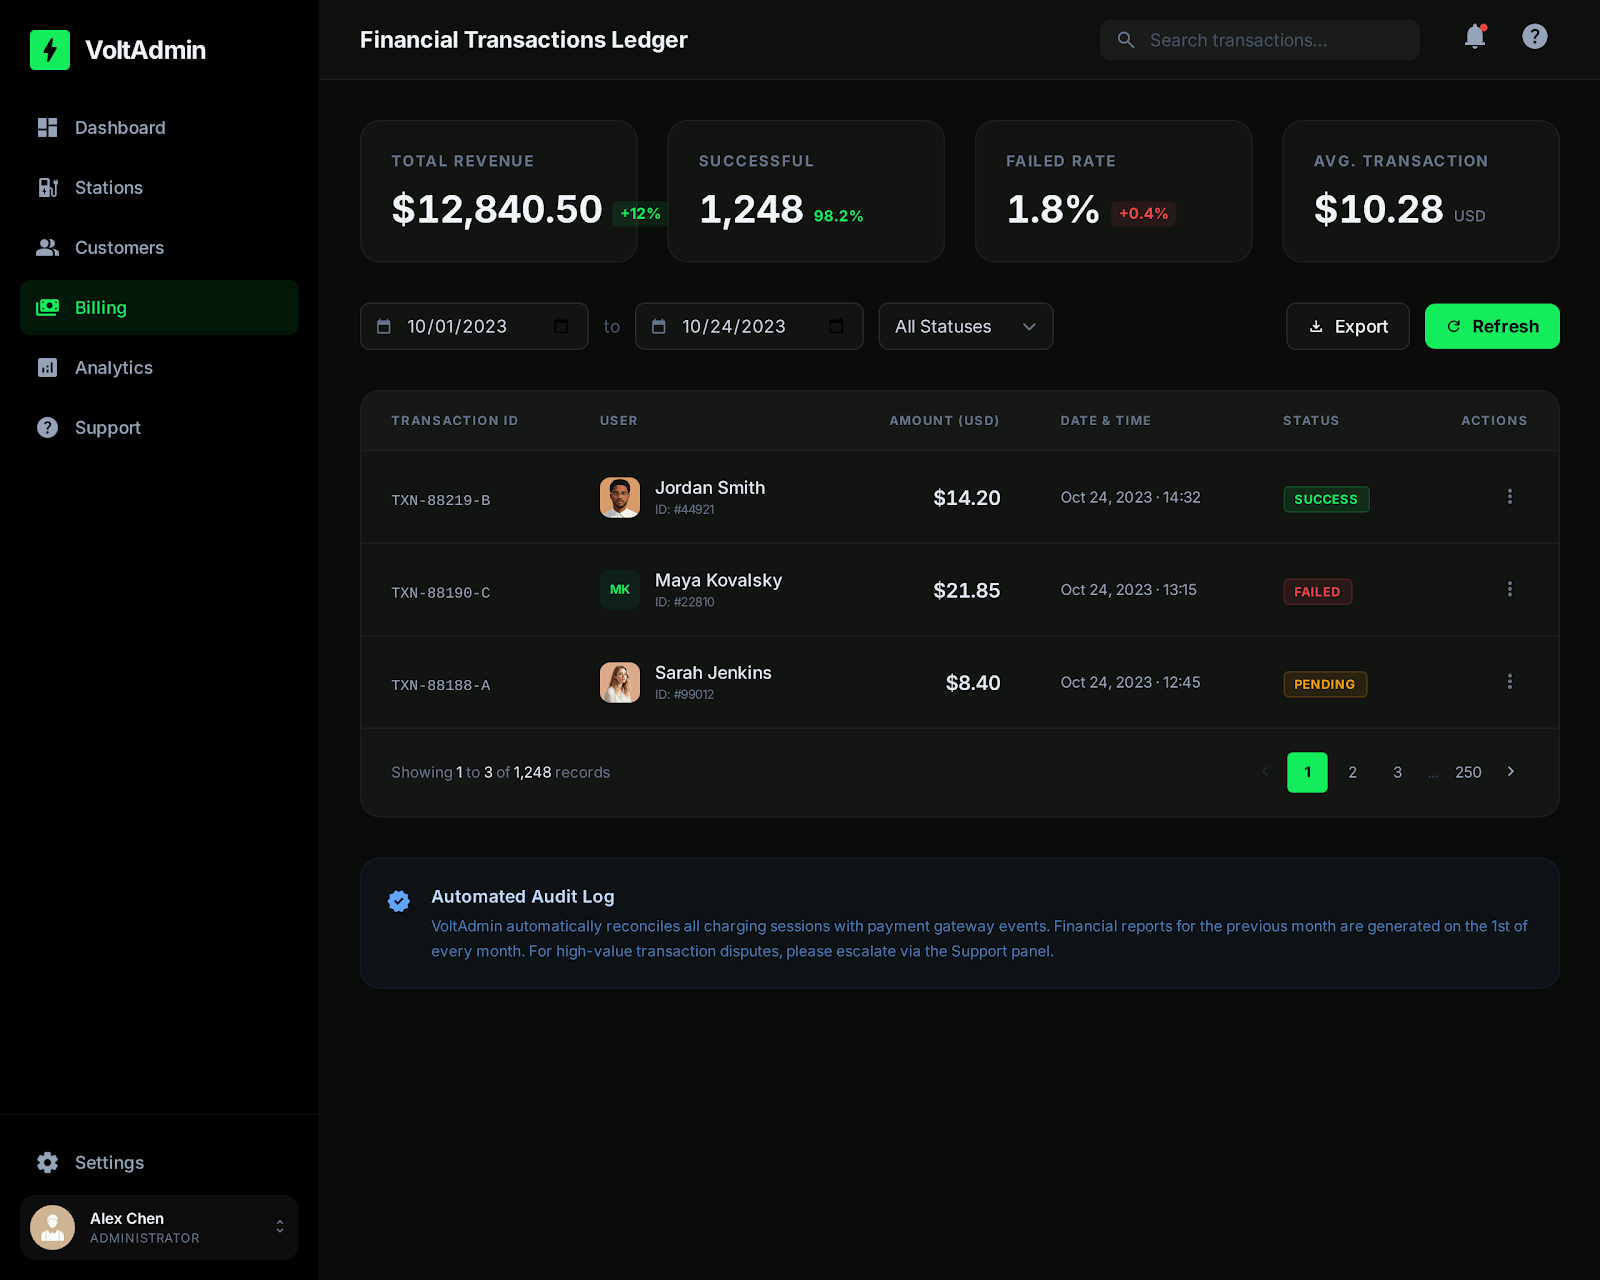Open the start date calendar picker

pos(563,326)
